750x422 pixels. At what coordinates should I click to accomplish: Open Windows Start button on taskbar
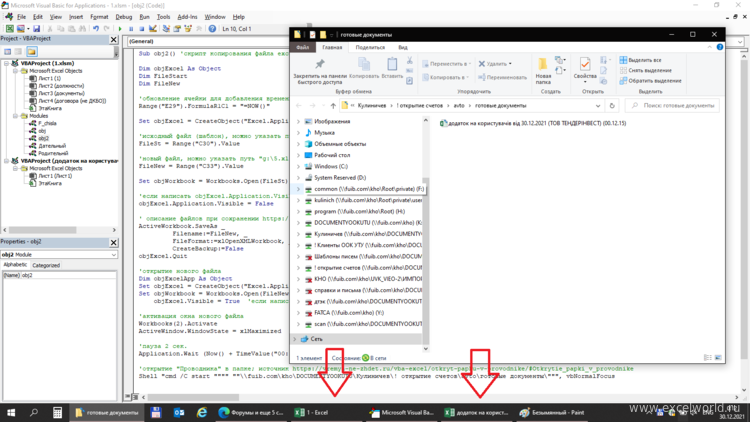(11, 412)
